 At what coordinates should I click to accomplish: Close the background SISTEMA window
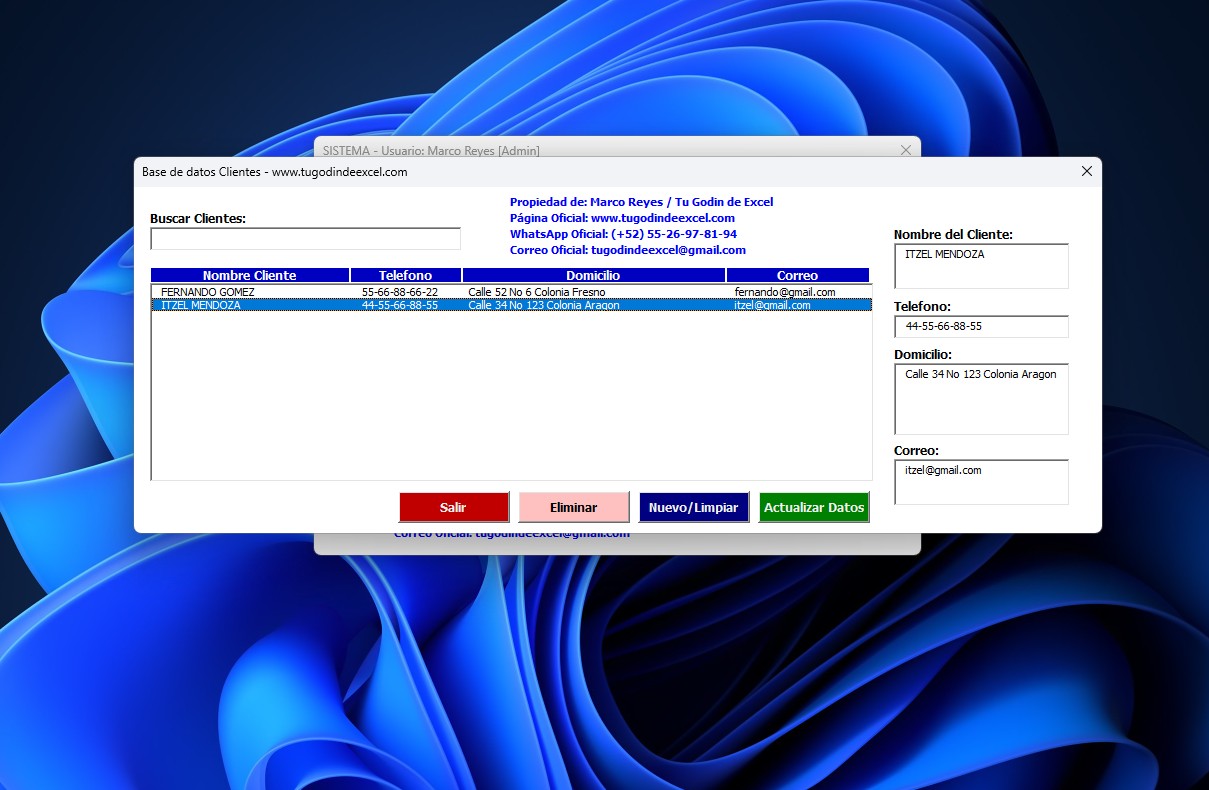[905, 150]
